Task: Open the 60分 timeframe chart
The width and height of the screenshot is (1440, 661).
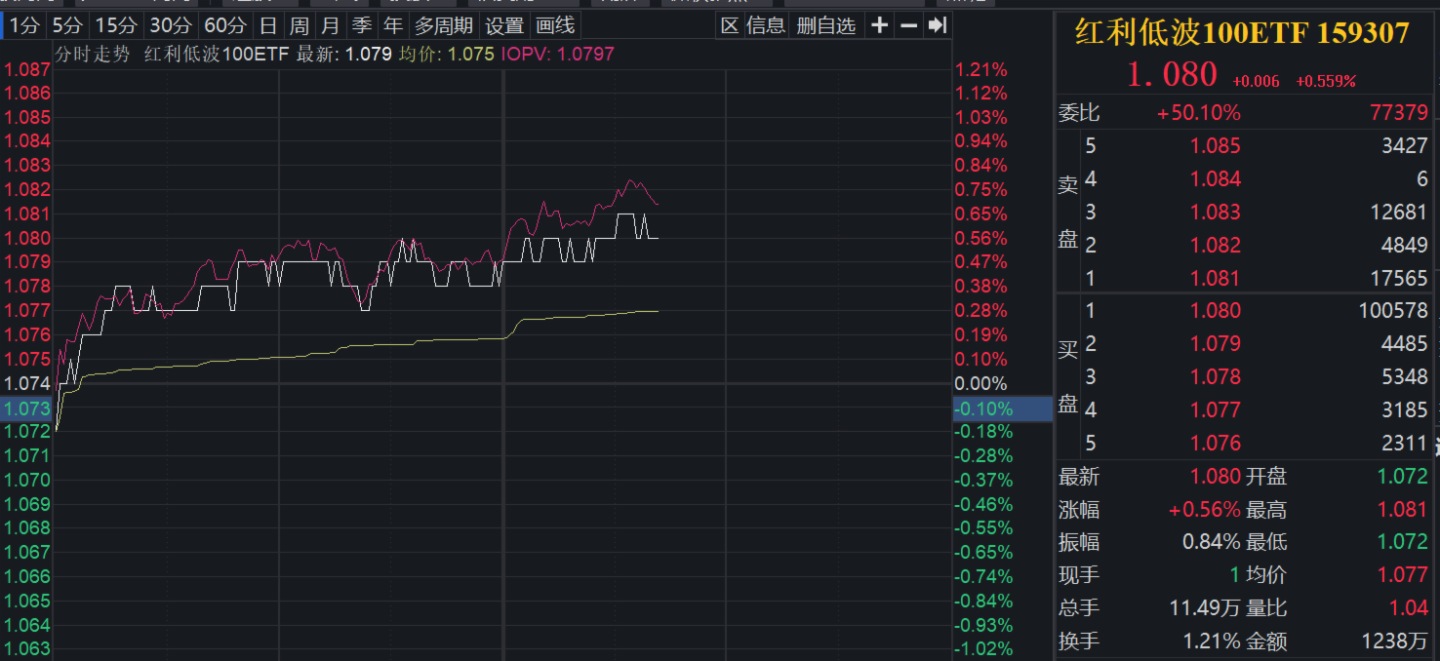Action: pyautogui.click(x=224, y=26)
